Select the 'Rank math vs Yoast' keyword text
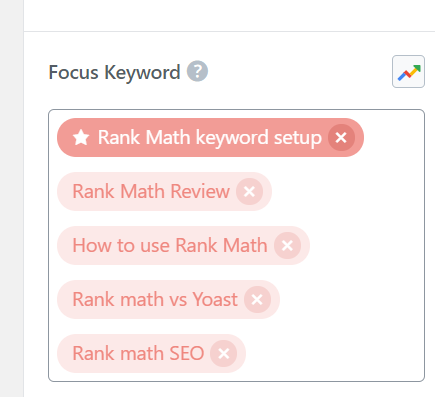The width and height of the screenshot is (435, 397). click(x=155, y=300)
